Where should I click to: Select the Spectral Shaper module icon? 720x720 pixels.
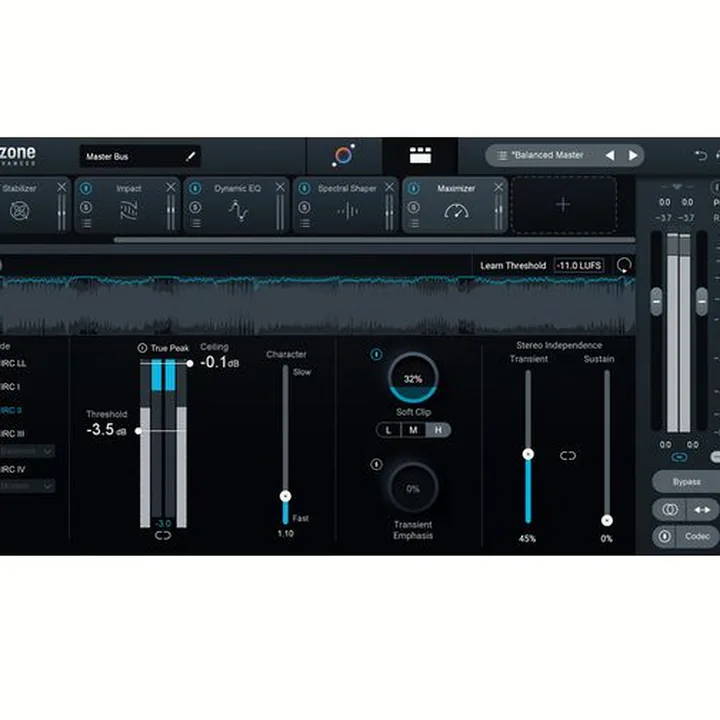click(348, 211)
